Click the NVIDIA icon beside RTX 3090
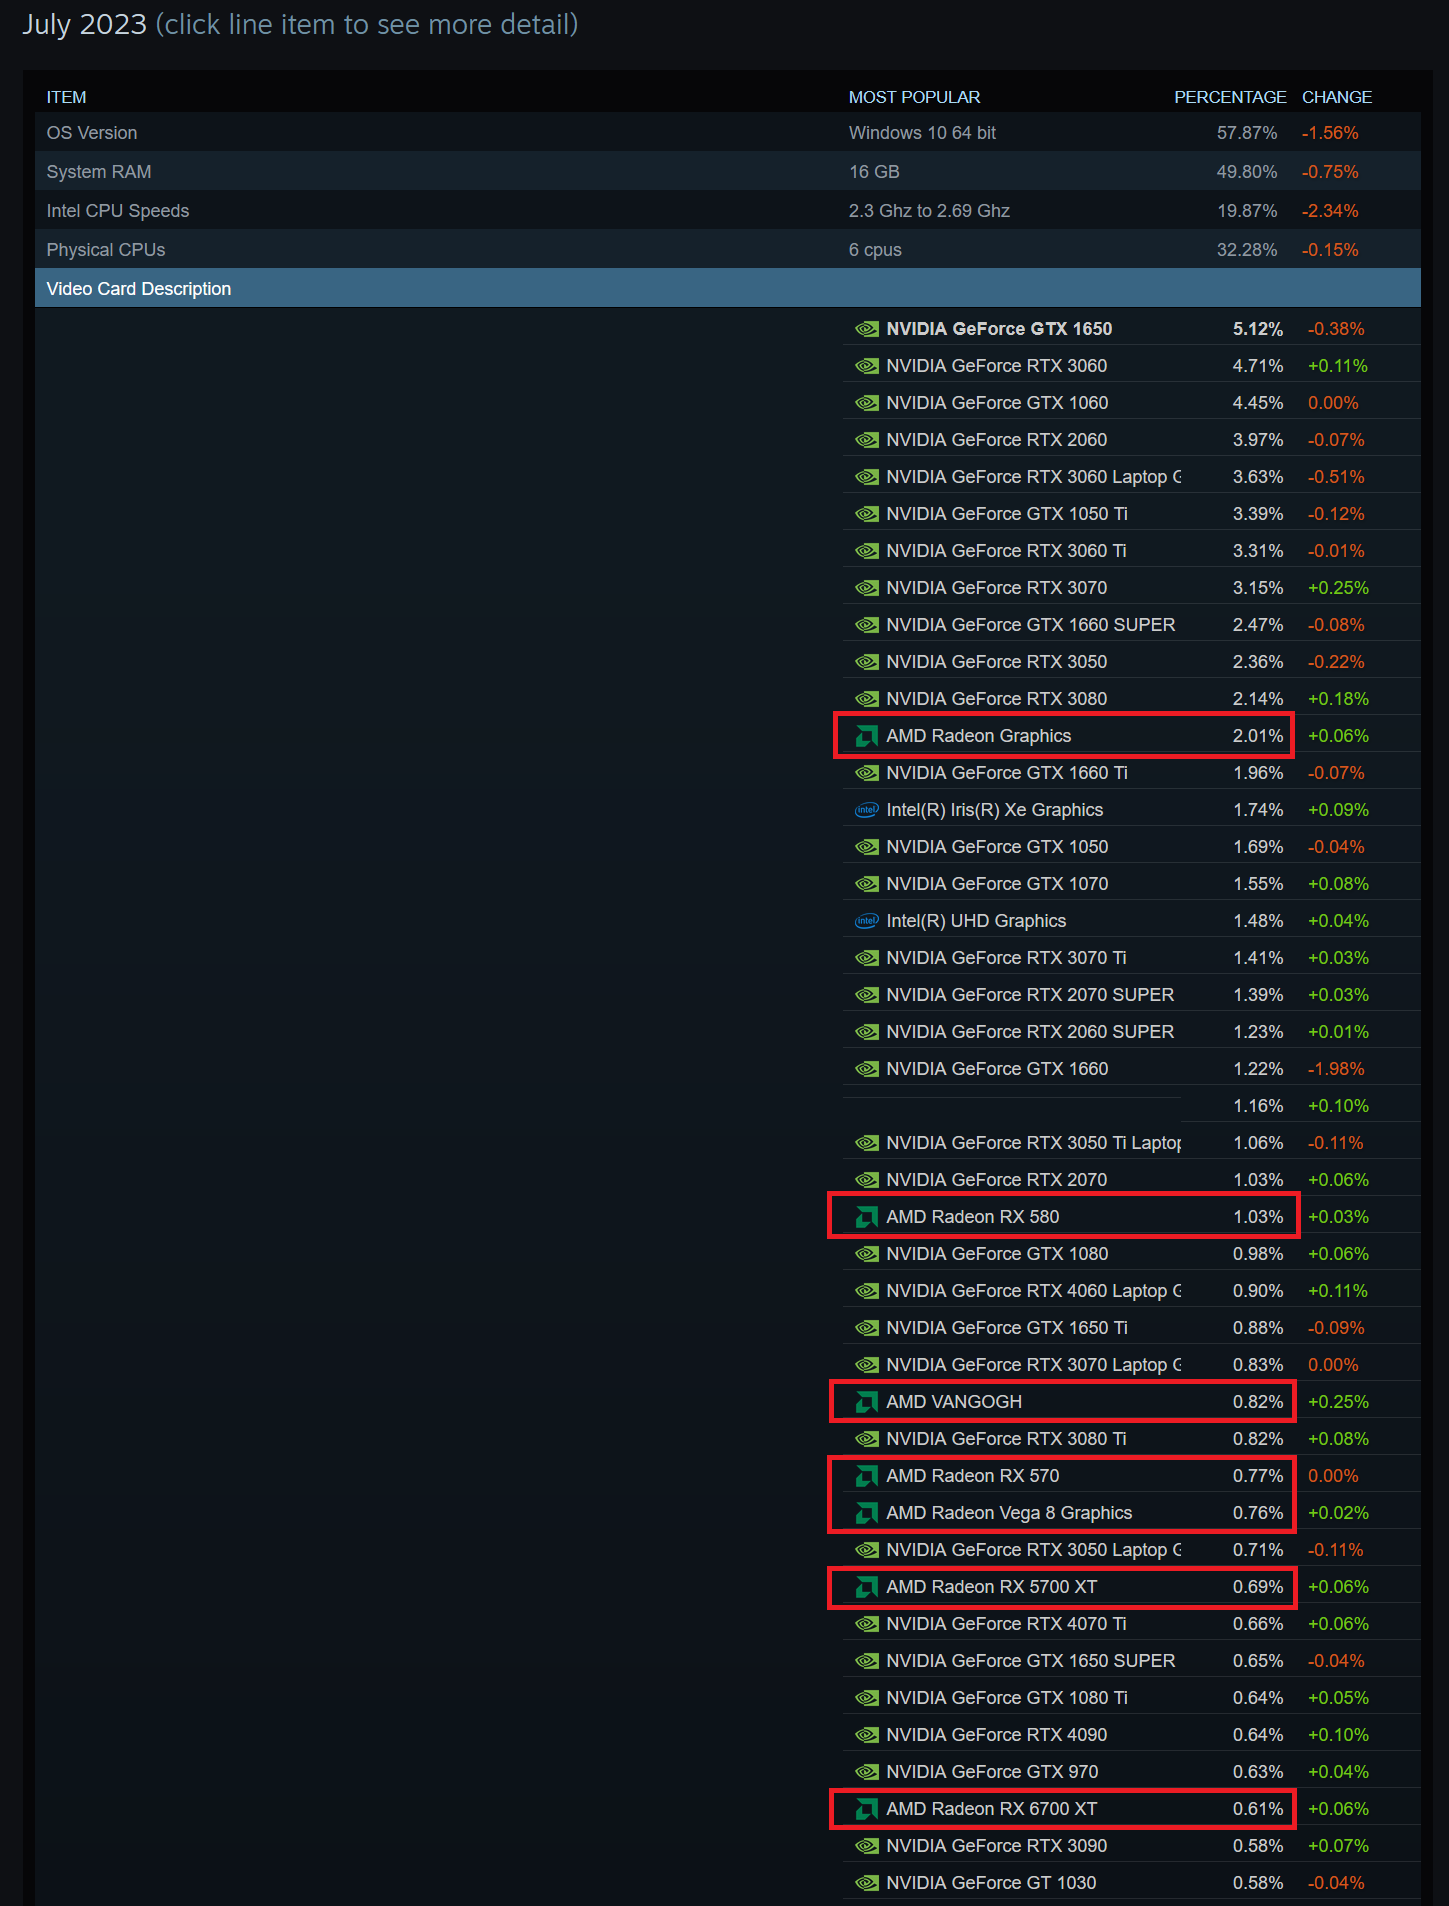The height and width of the screenshot is (1906, 1449). pos(867,1846)
